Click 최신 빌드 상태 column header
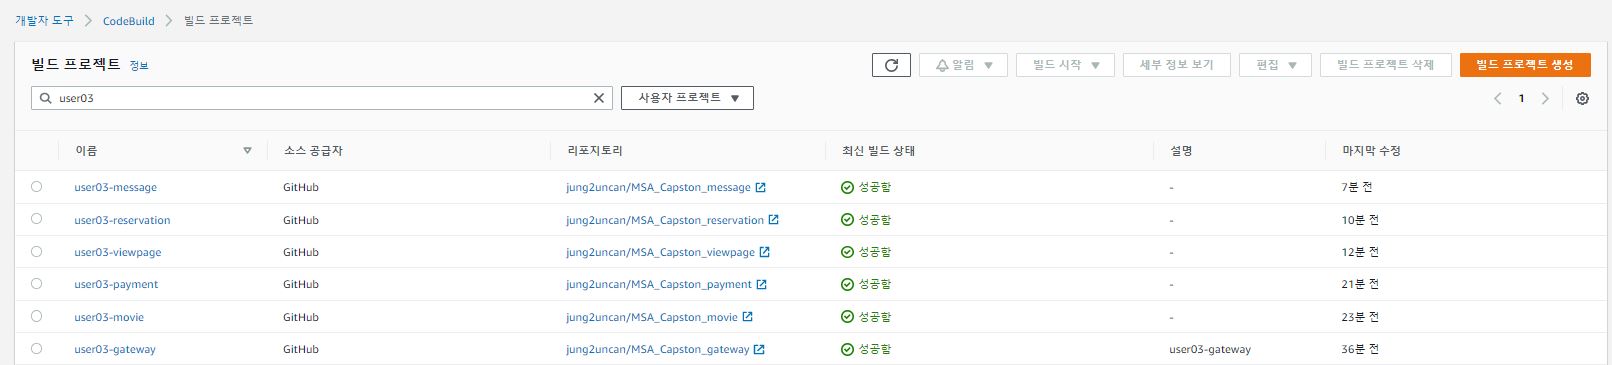This screenshot has height=365, width=1612. [x=878, y=151]
